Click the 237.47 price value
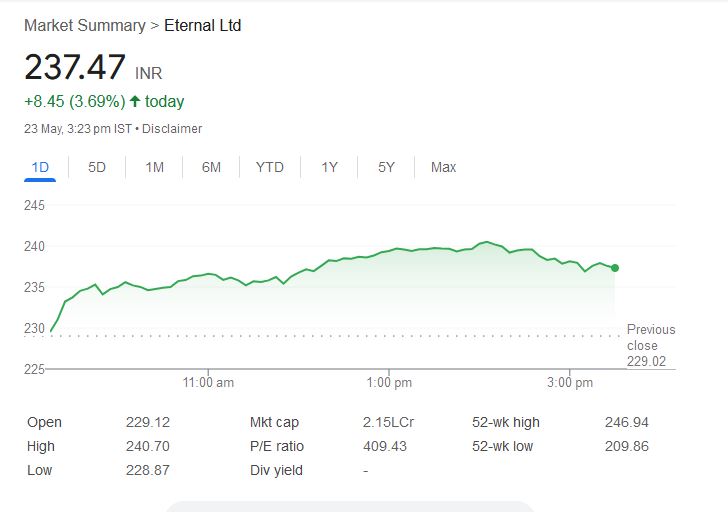This screenshot has width=728, height=512. pyautogui.click(x=75, y=68)
